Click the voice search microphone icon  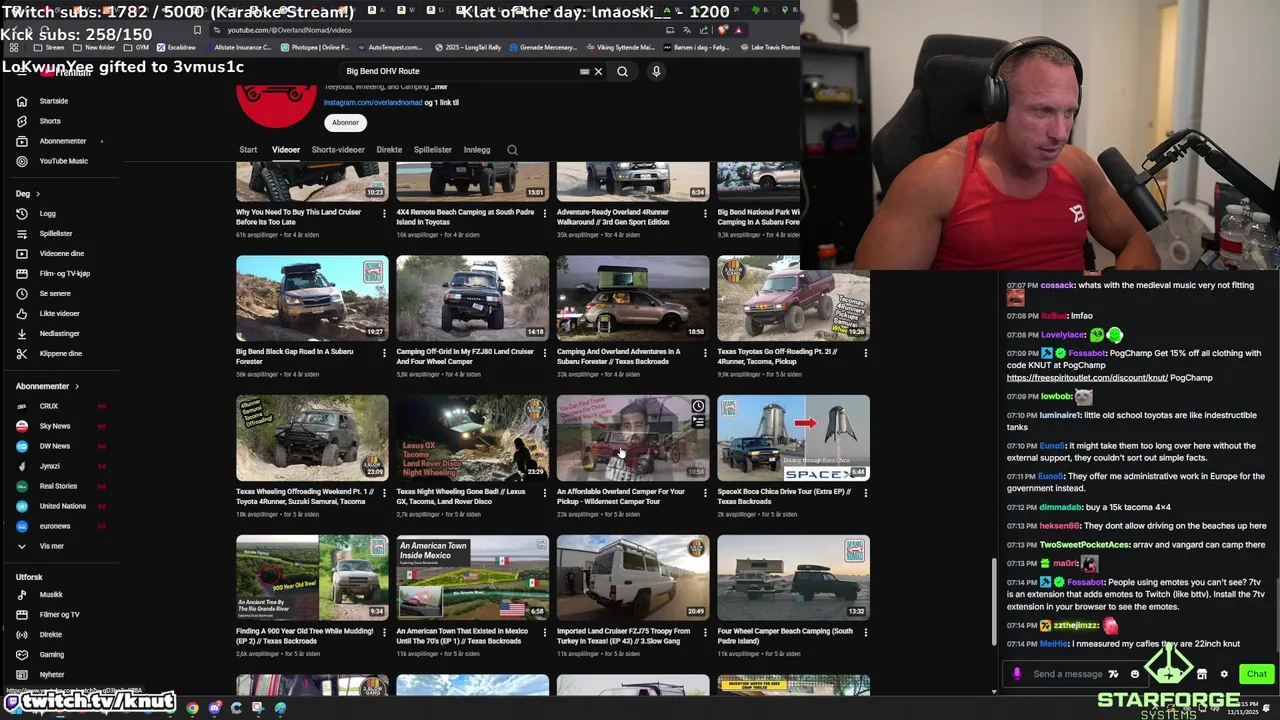click(656, 71)
